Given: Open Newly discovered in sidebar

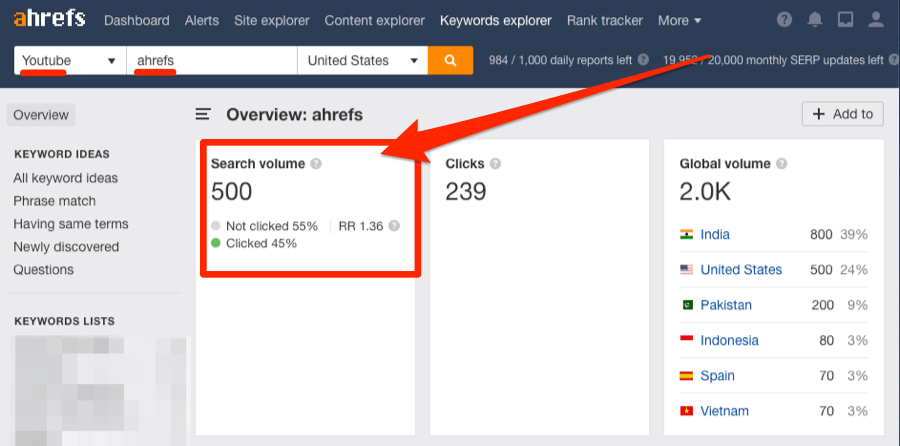Looking at the screenshot, I should pos(66,247).
